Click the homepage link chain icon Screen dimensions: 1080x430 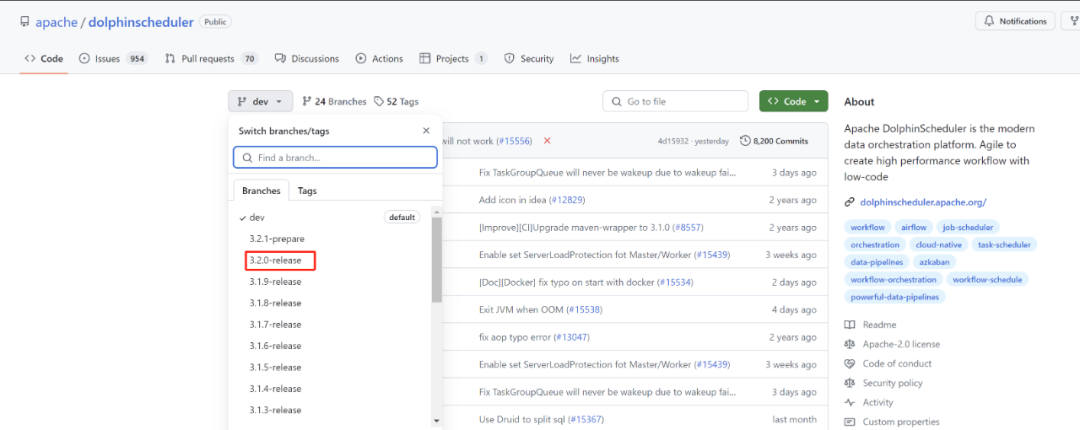[850, 203]
